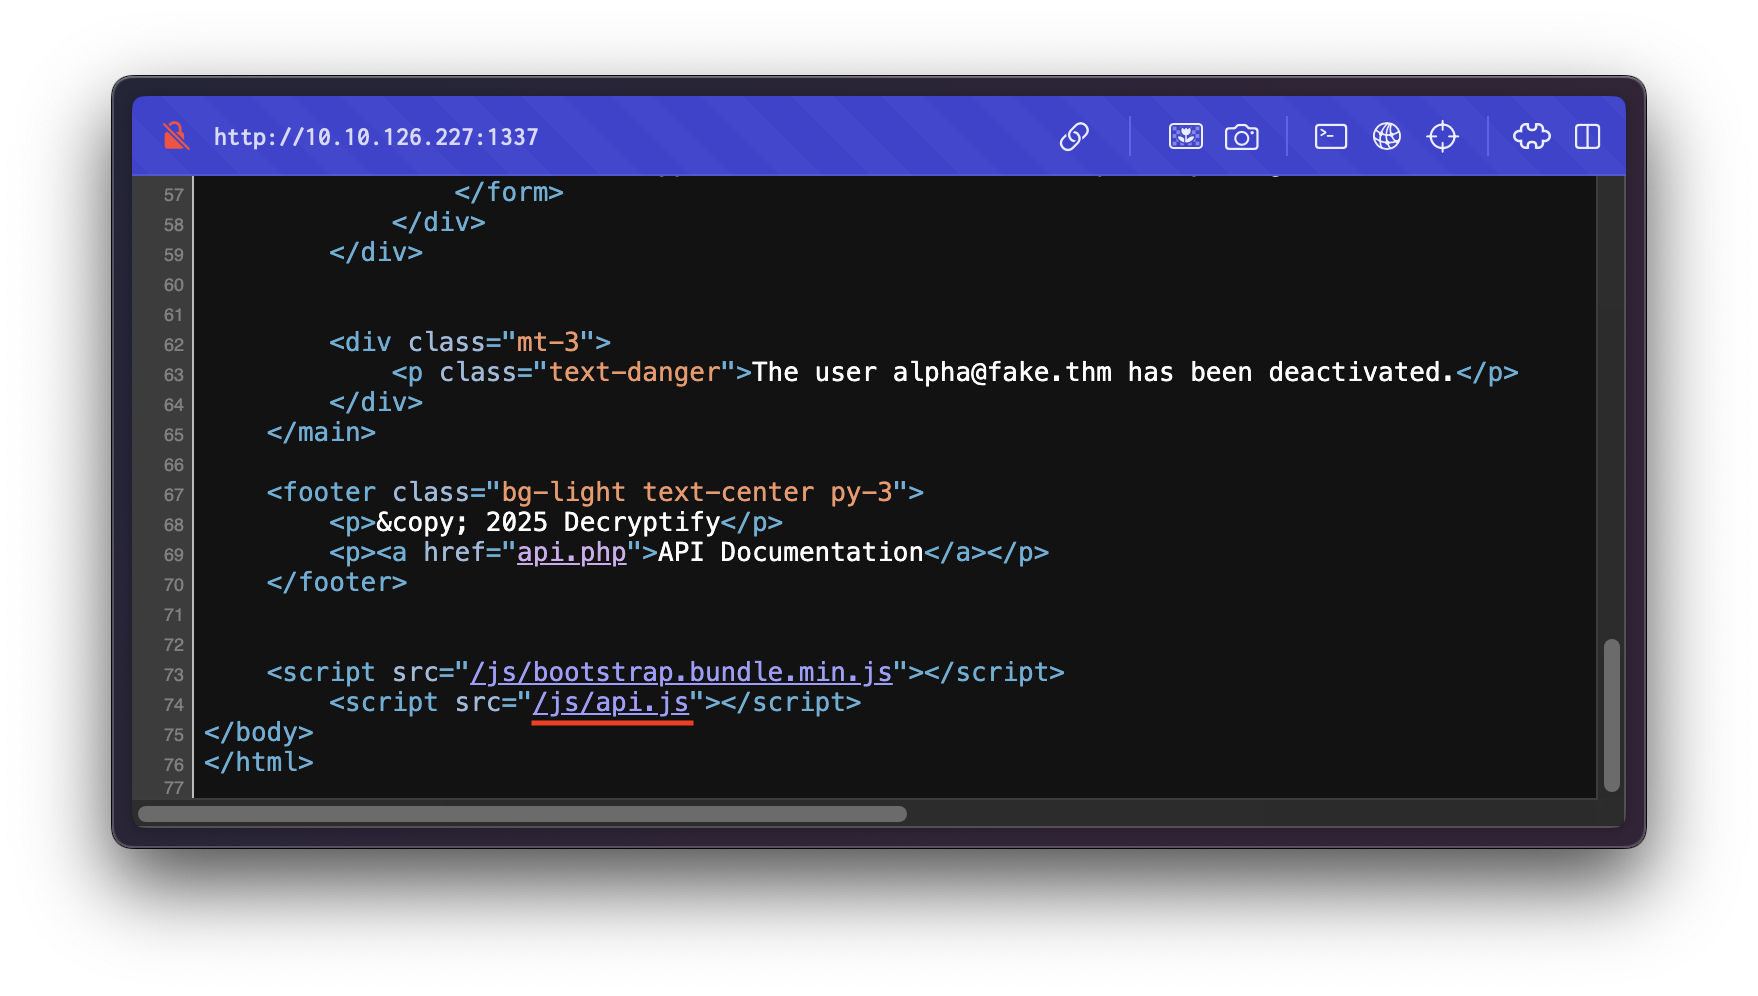Toggle the split panel layout icon
1758x996 pixels.
(1588, 136)
